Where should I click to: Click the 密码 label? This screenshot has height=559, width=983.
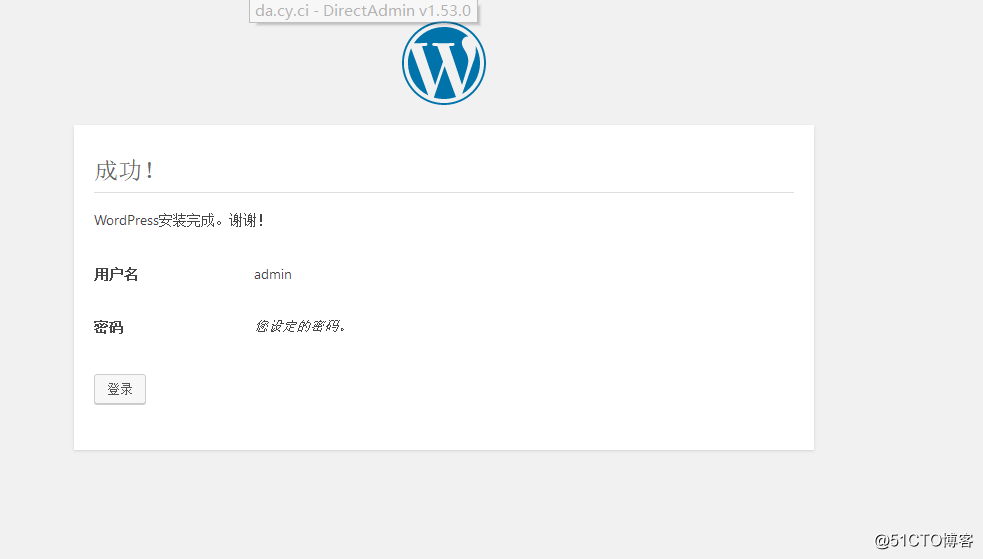[x=108, y=327]
